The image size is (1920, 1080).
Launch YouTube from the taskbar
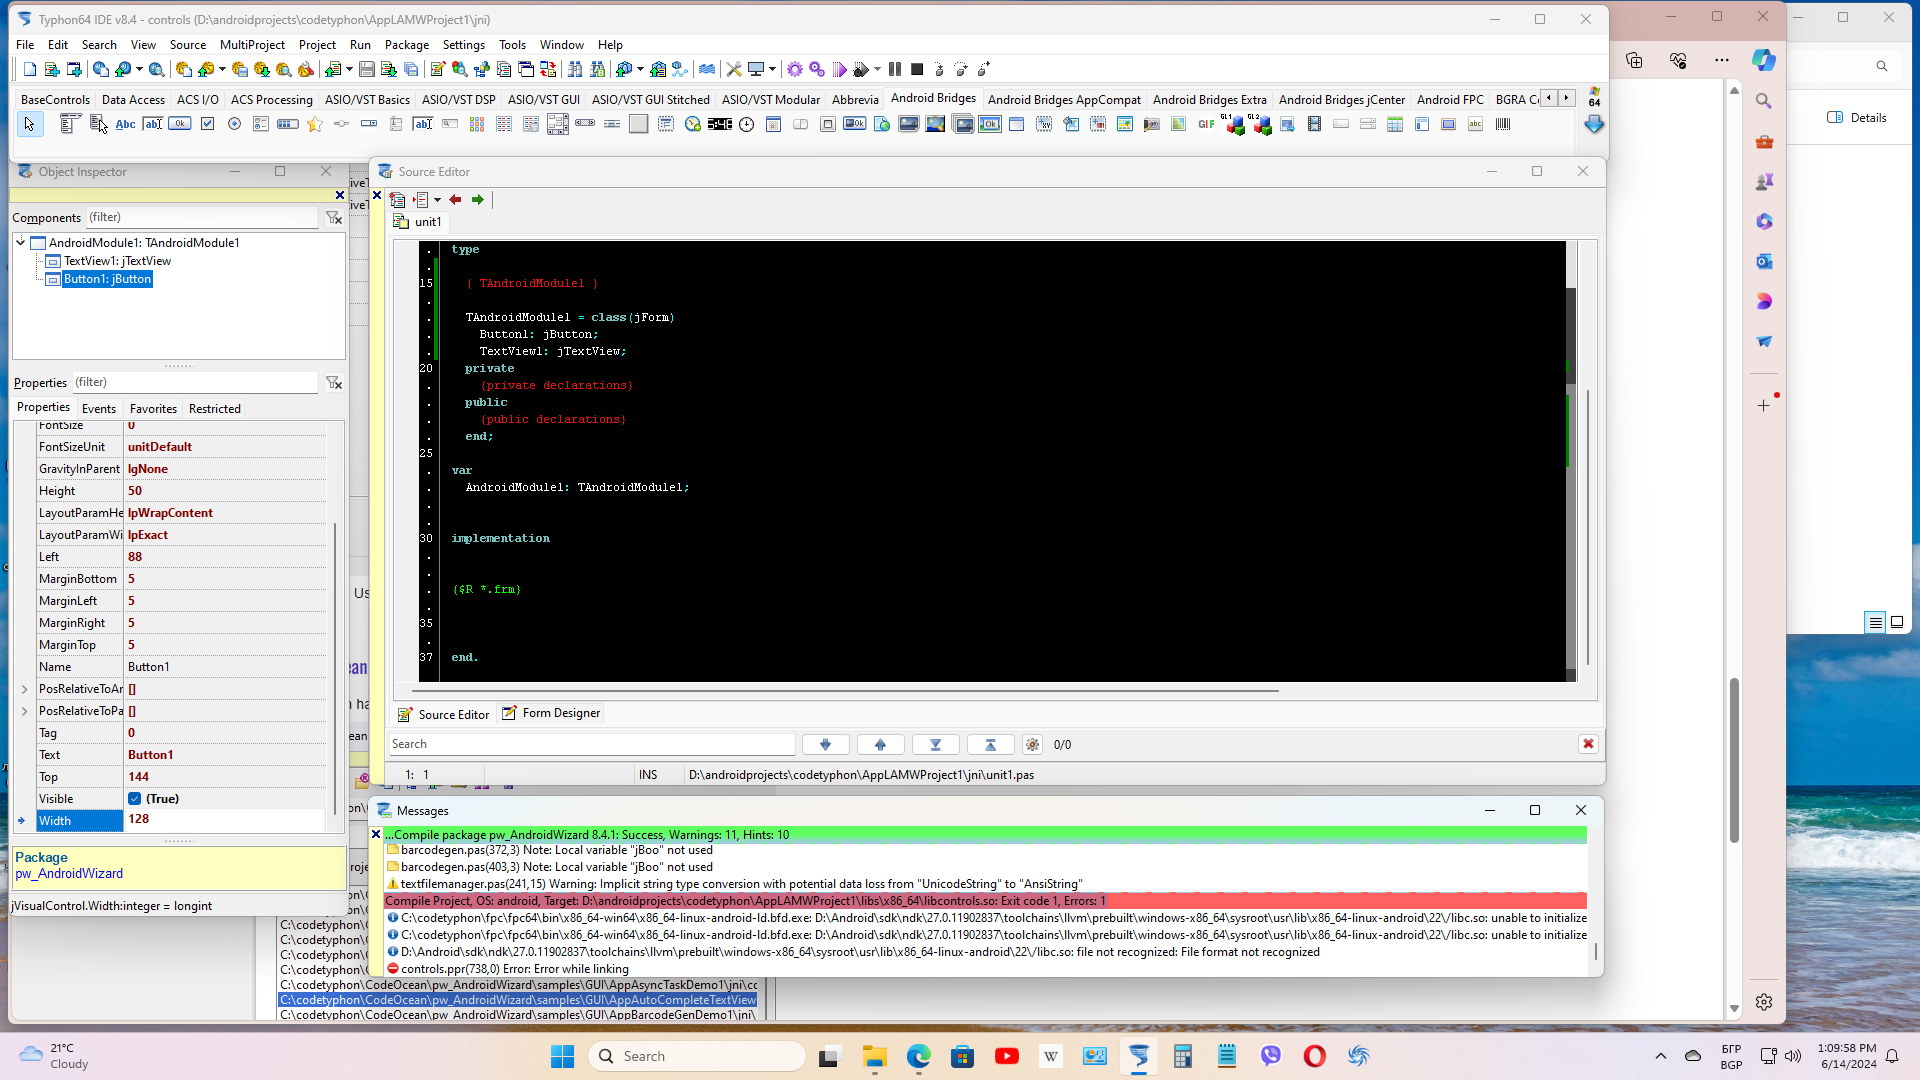[x=1007, y=1056]
